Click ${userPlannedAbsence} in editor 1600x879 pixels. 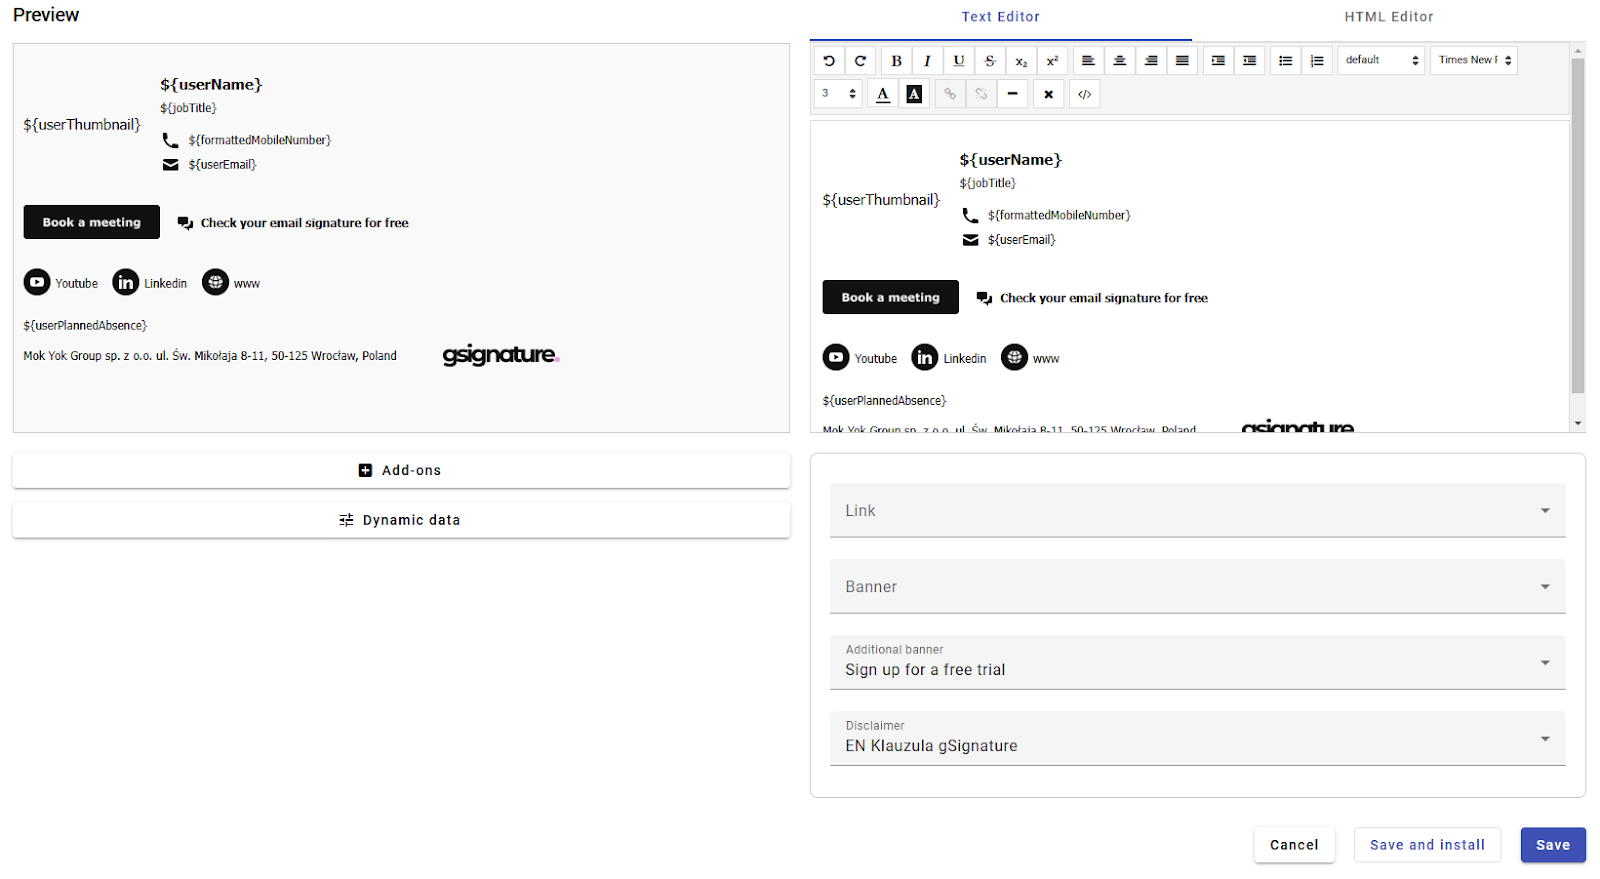(884, 401)
